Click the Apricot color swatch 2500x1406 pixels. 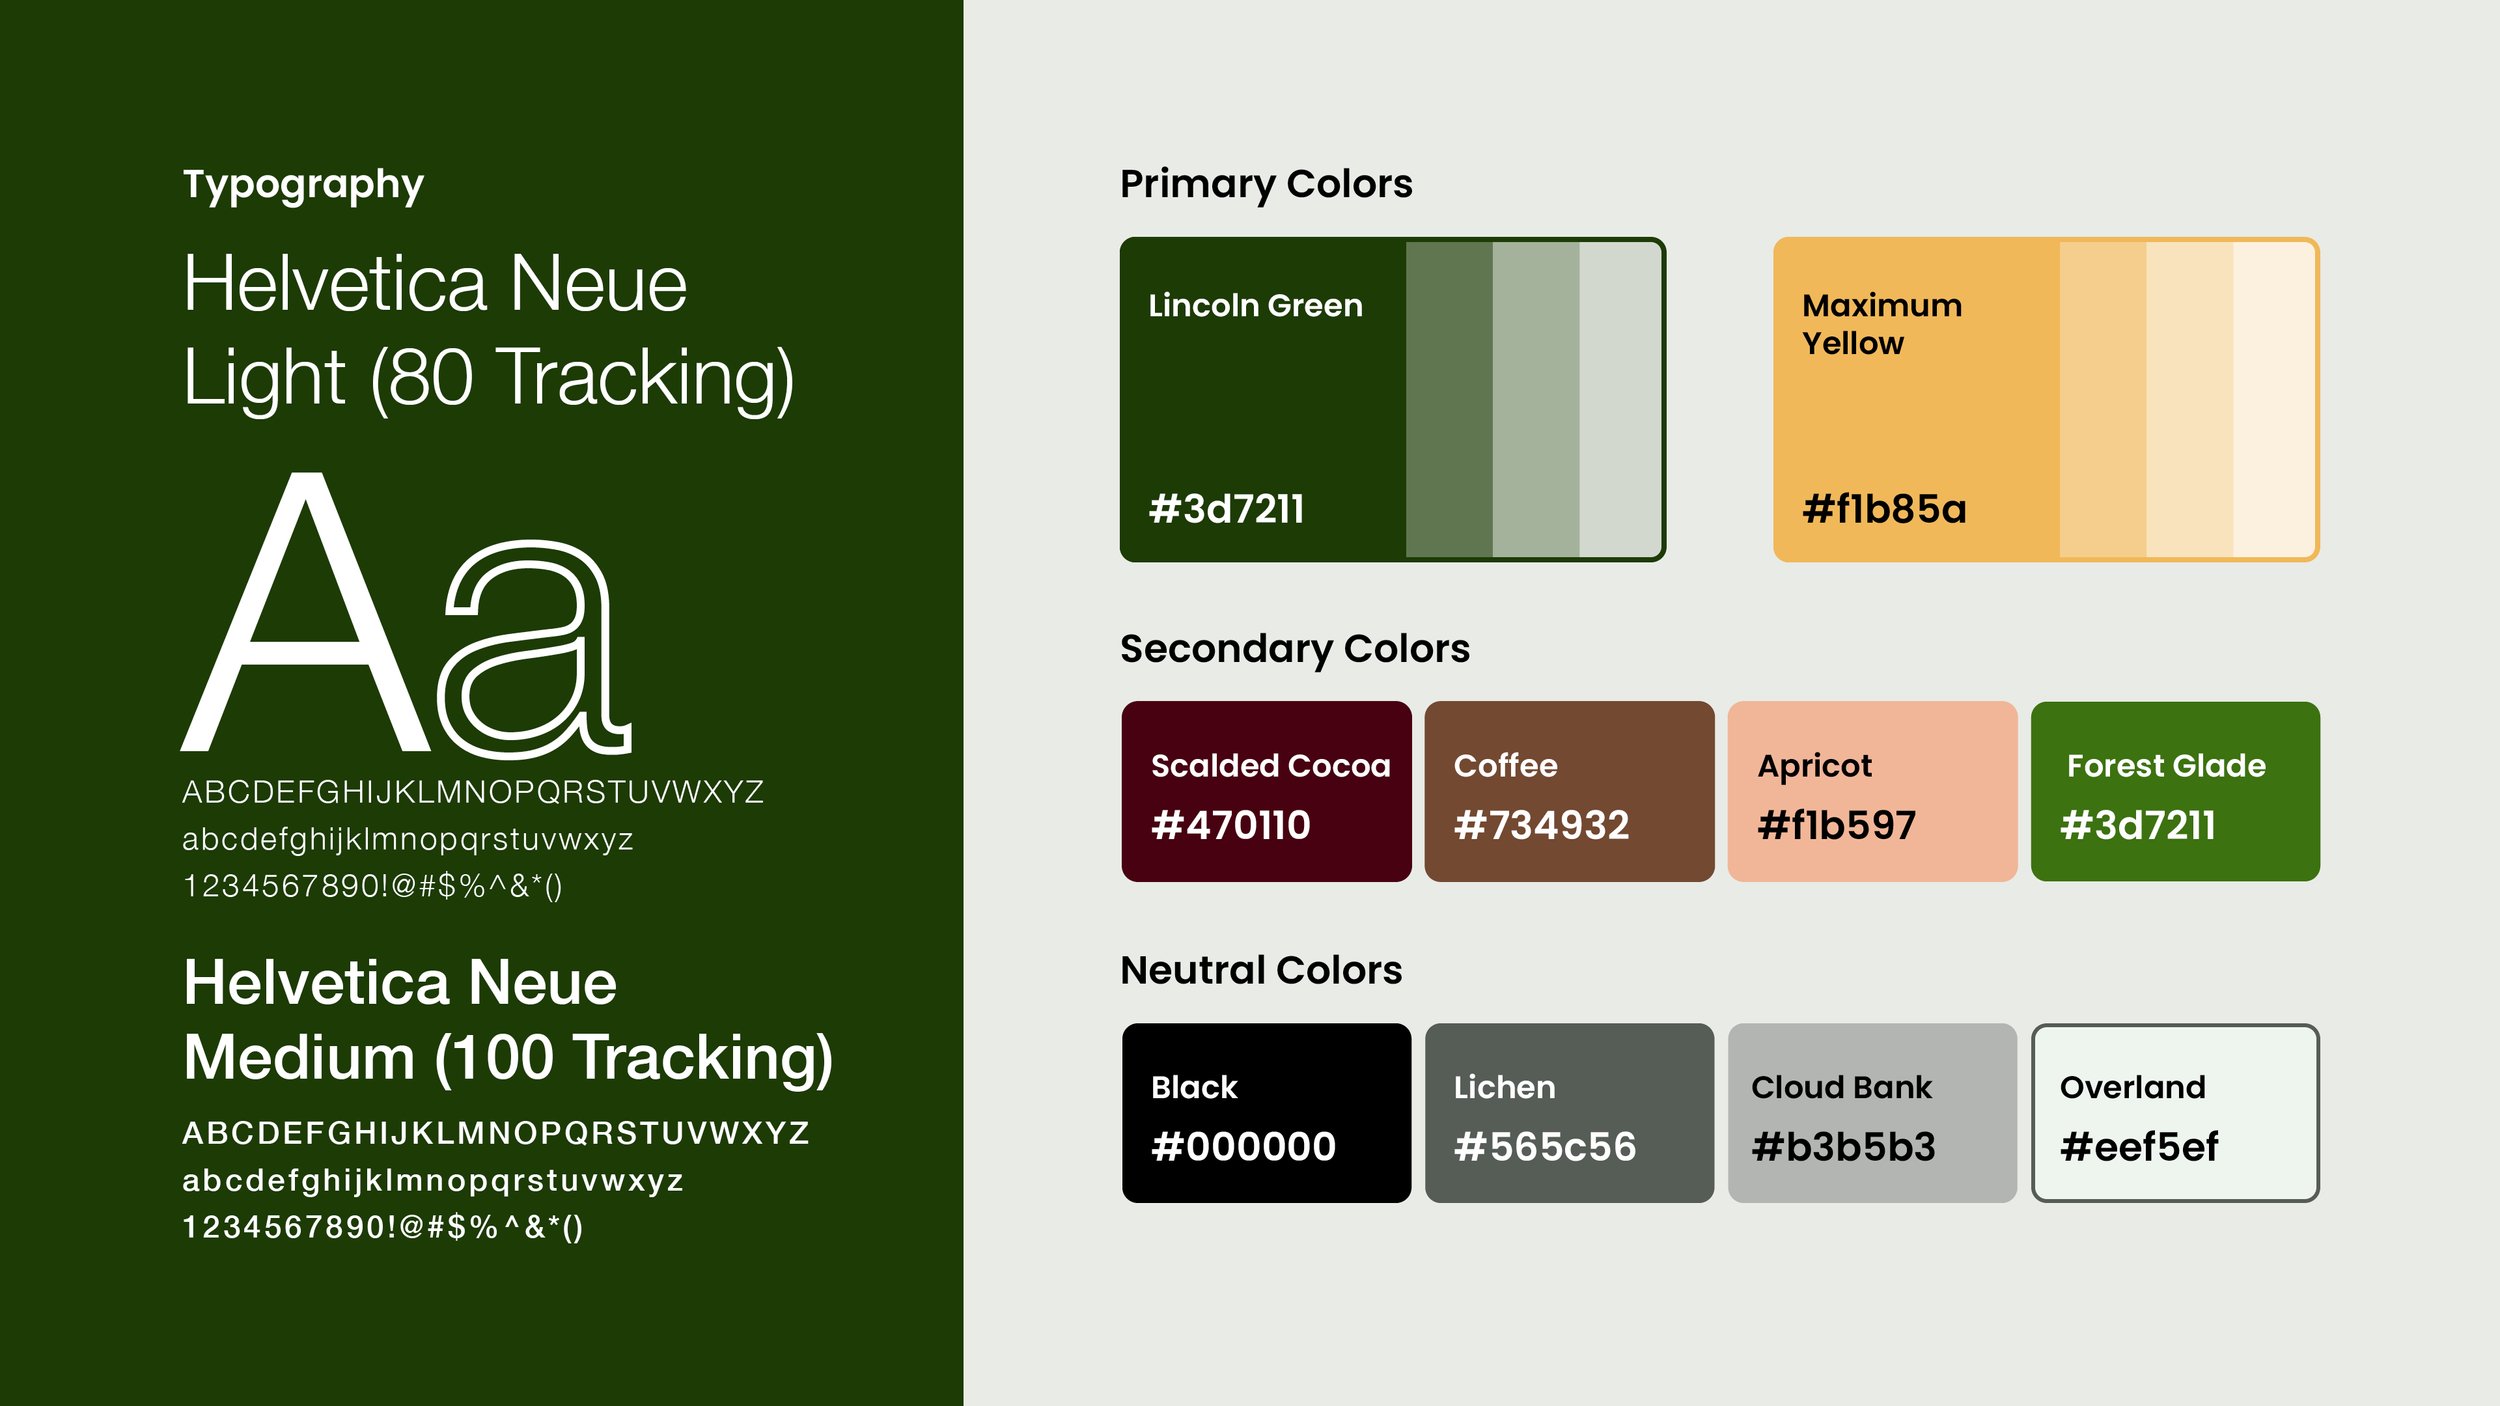click(x=1872, y=791)
